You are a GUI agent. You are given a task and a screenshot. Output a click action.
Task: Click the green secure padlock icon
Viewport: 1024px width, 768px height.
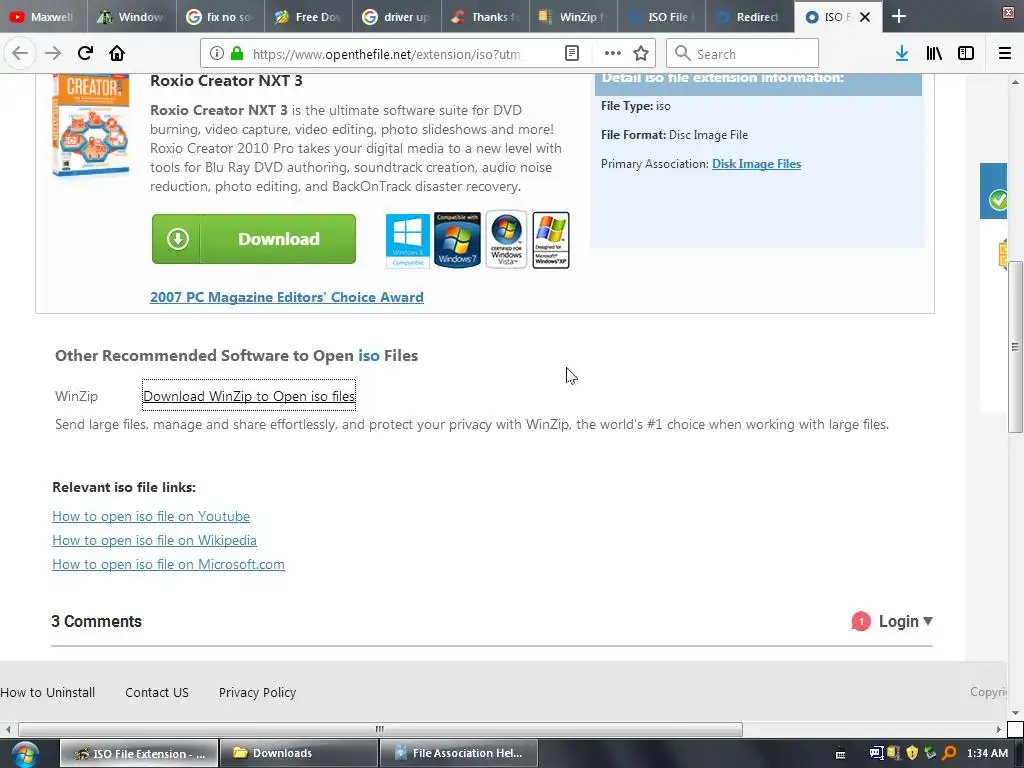click(x=237, y=54)
